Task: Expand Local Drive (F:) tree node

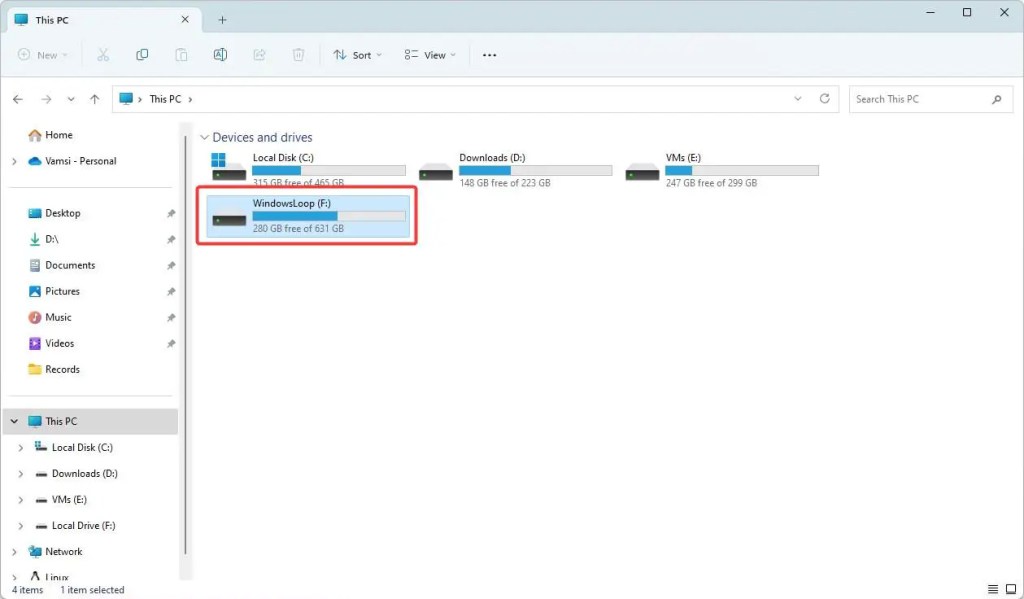Action: [21, 526]
